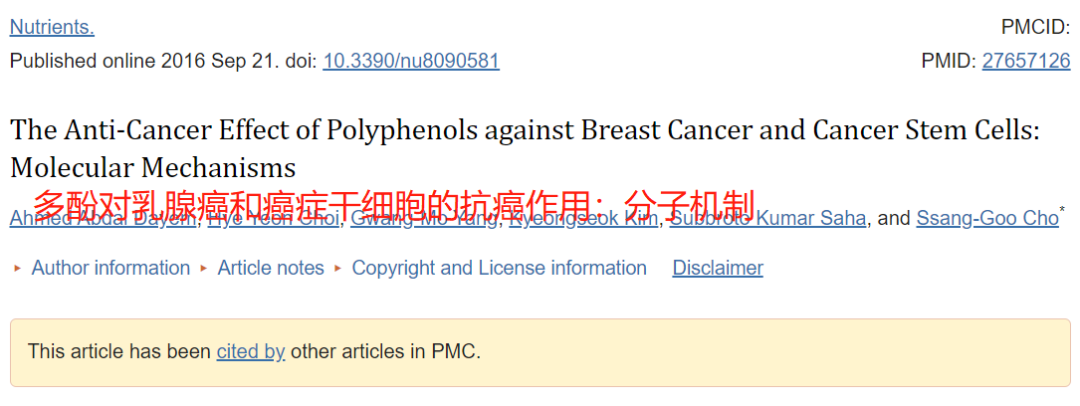Expand the Article notes section
The image size is (1080, 406).
[x=271, y=267]
